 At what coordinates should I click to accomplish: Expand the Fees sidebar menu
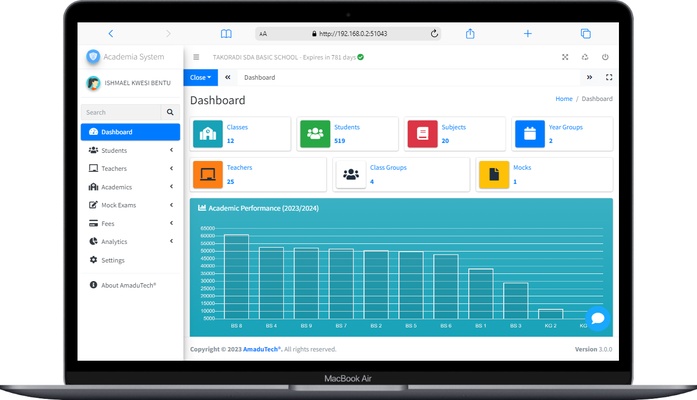click(x=130, y=223)
